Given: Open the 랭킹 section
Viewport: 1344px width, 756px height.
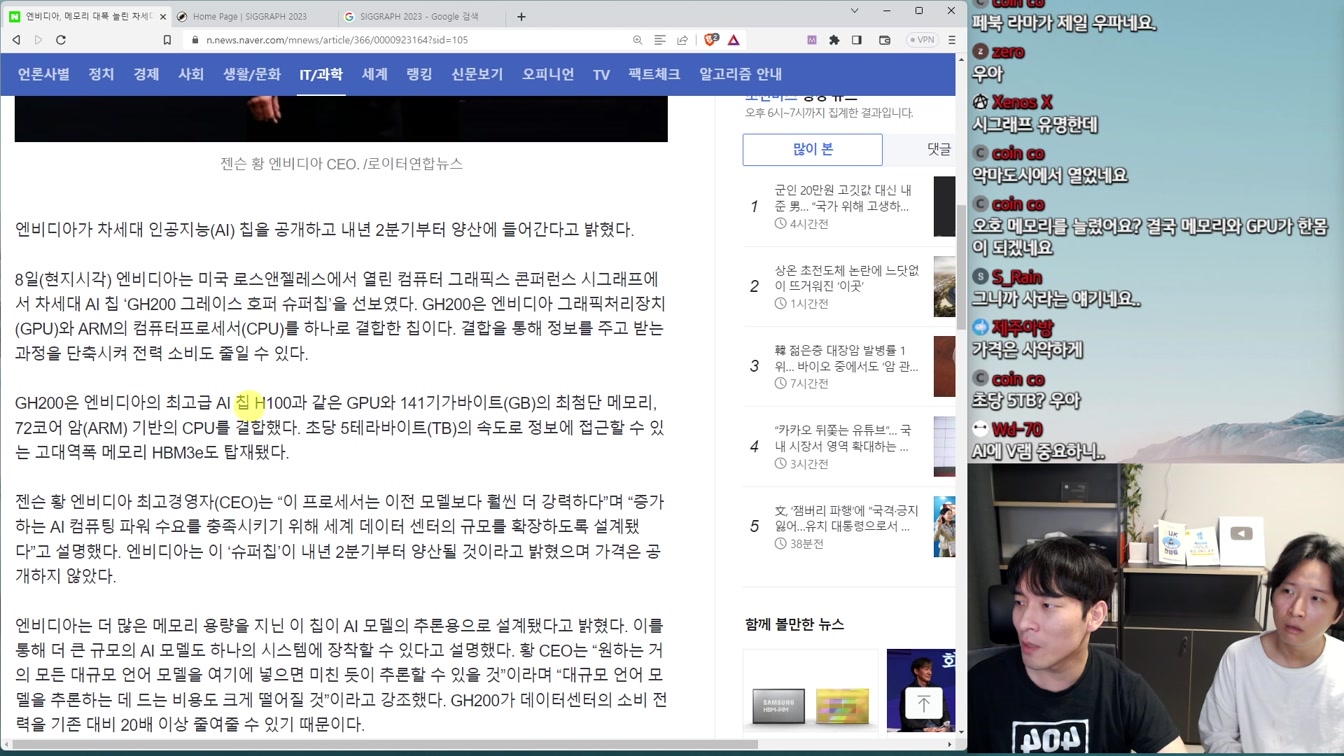Looking at the screenshot, I should 419,74.
